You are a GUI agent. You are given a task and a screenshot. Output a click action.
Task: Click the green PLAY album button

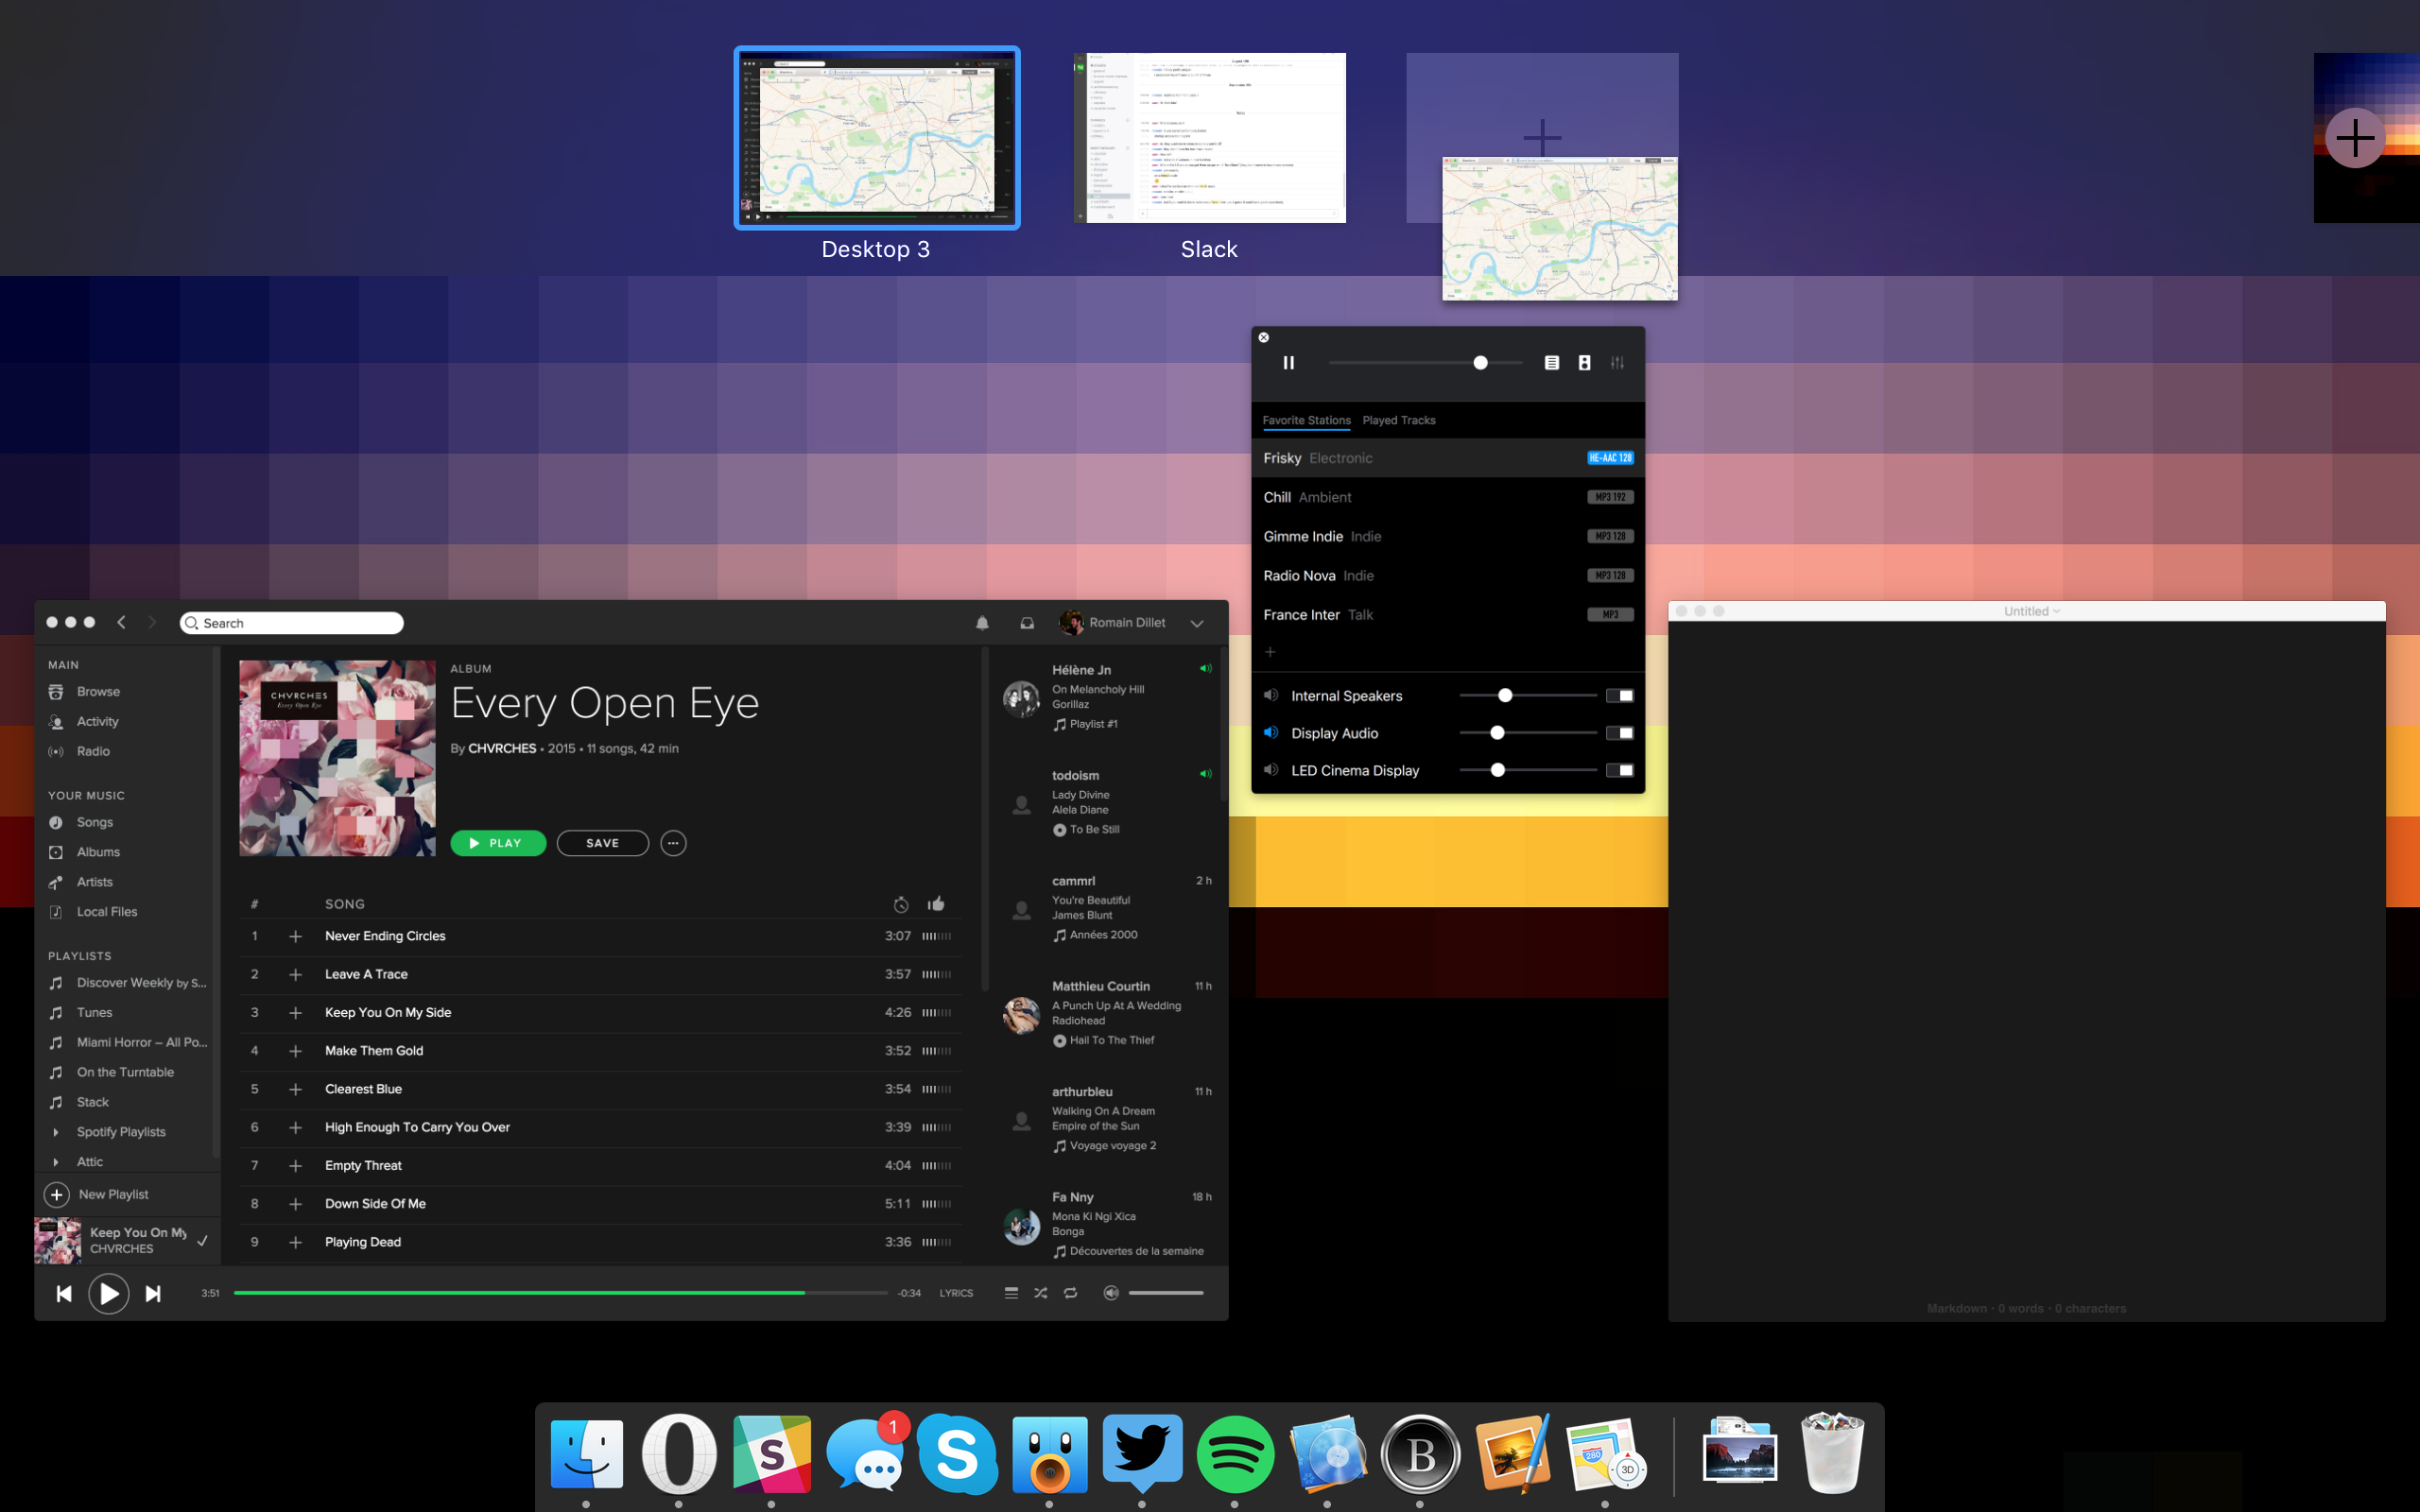497,843
